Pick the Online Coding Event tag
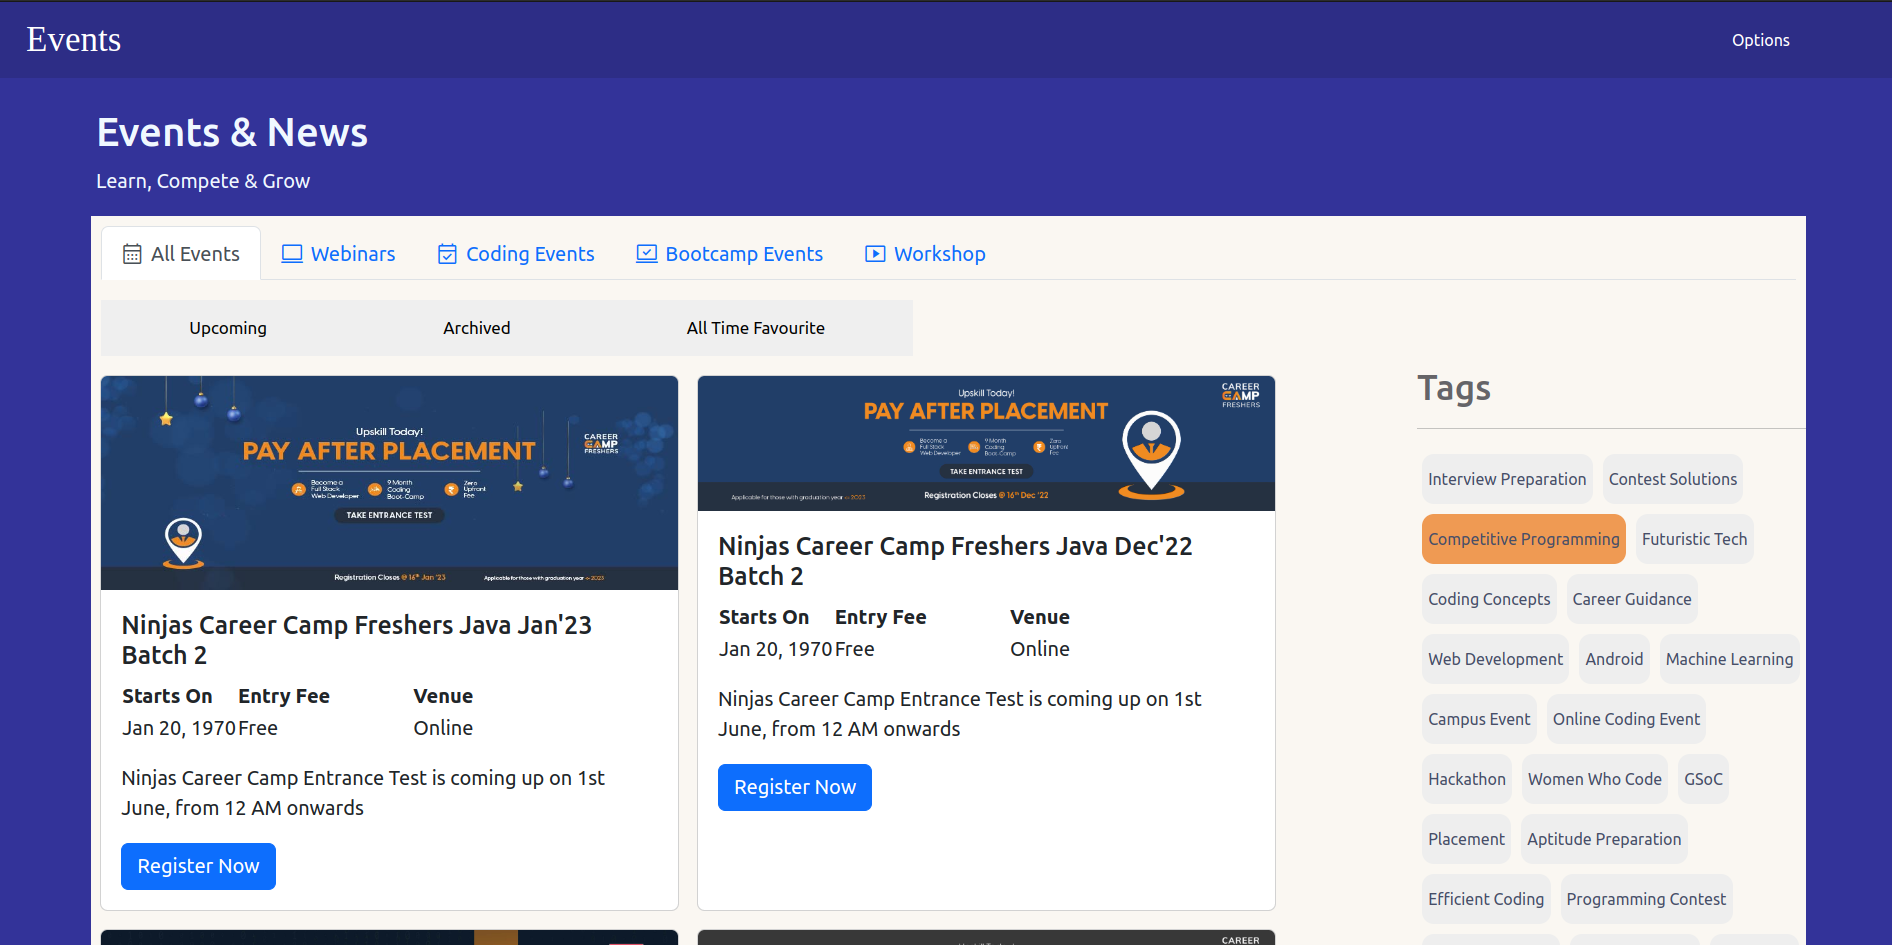This screenshot has height=945, width=1892. [1626, 719]
